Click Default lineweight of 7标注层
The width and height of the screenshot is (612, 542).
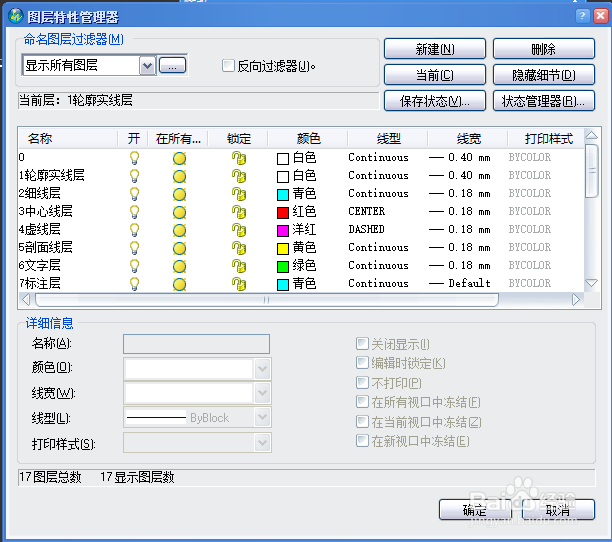click(469, 283)
